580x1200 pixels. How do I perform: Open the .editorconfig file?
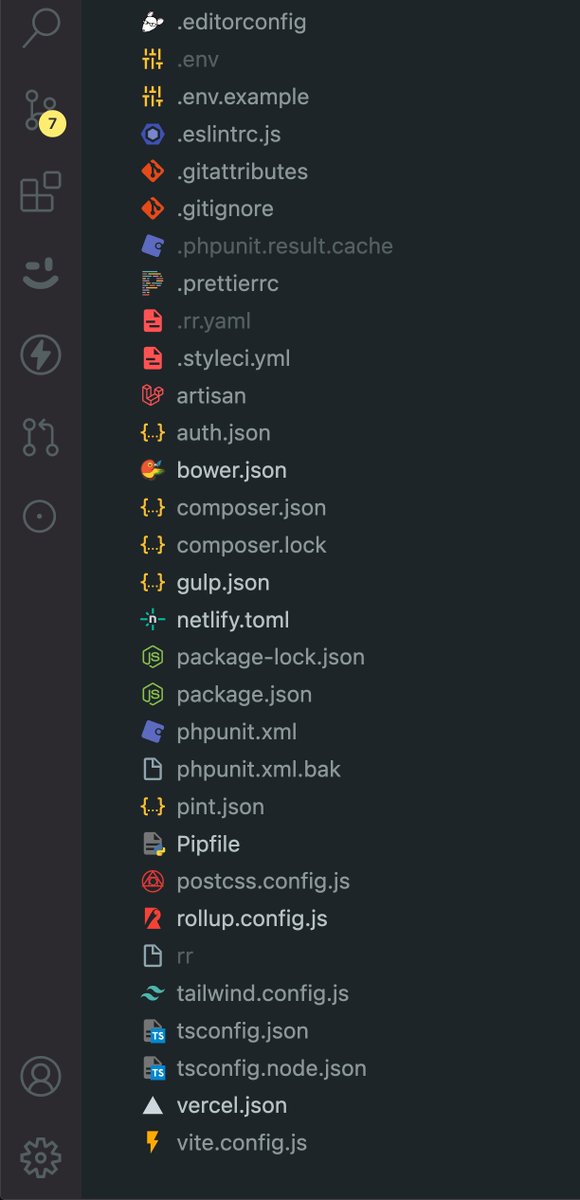pyautogui.click(x=242, y=22)
